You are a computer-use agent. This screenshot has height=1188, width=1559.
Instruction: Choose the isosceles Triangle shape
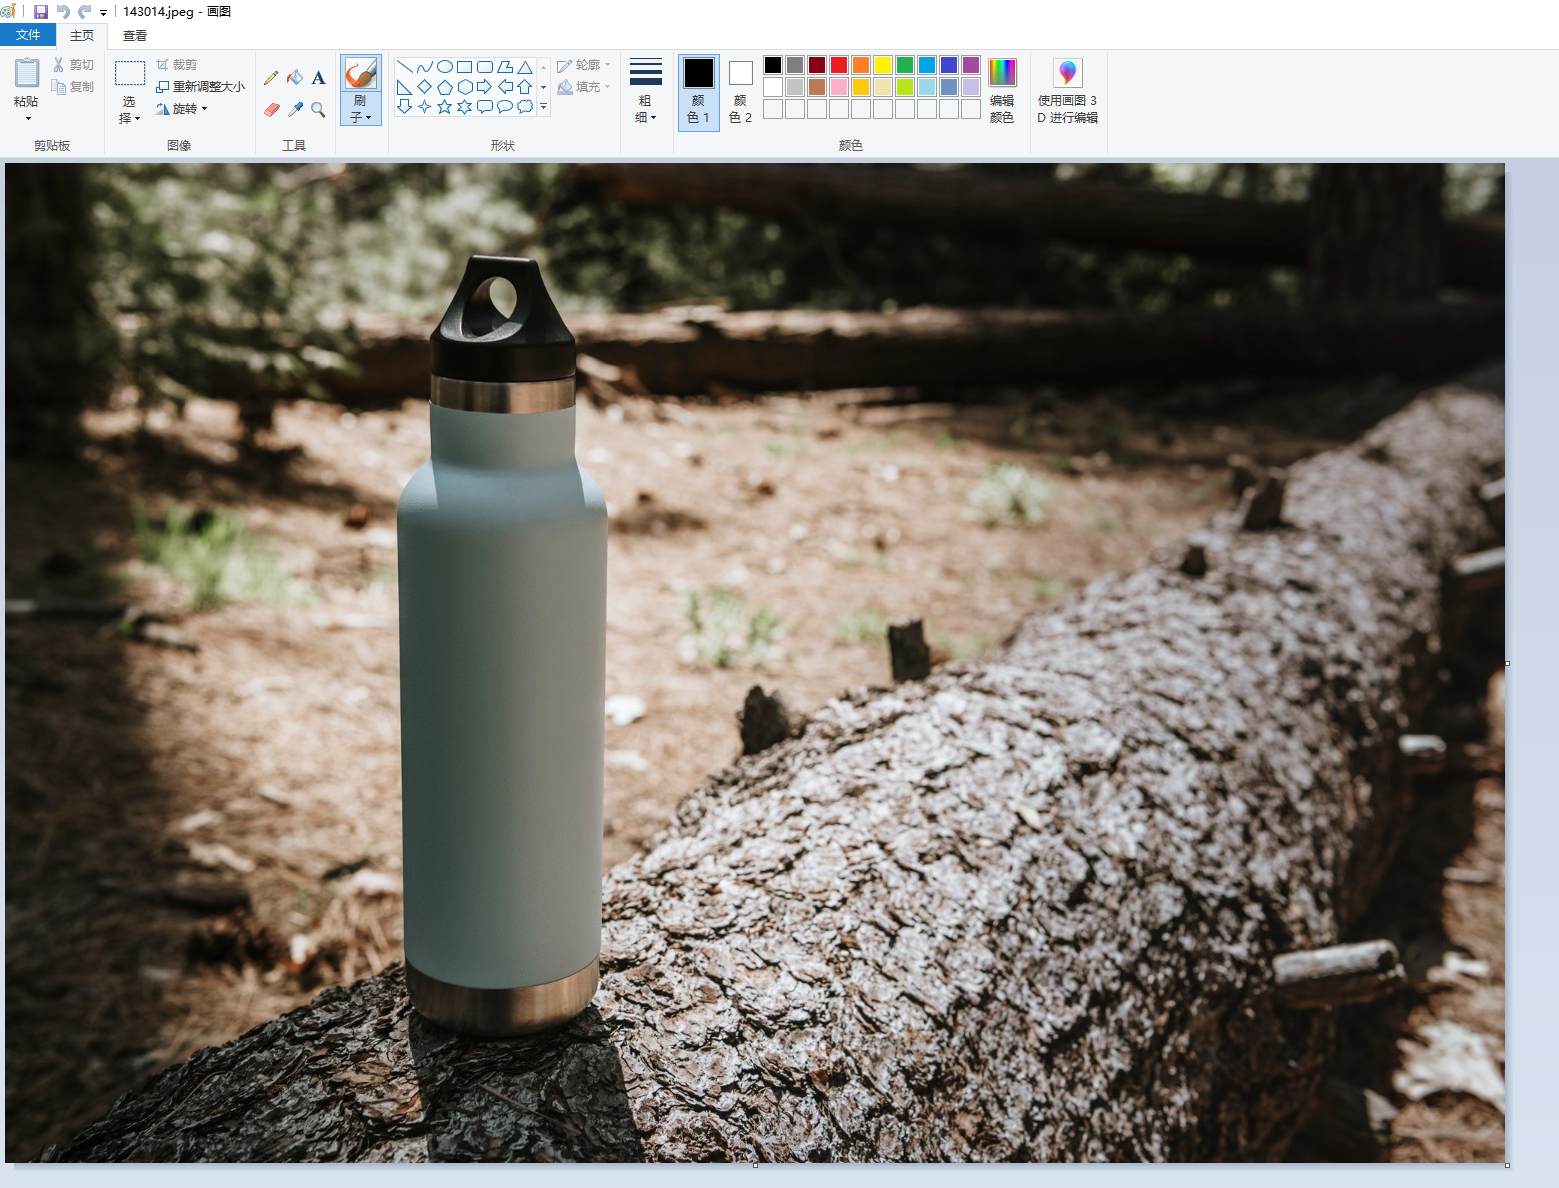[x=525, y=67]
